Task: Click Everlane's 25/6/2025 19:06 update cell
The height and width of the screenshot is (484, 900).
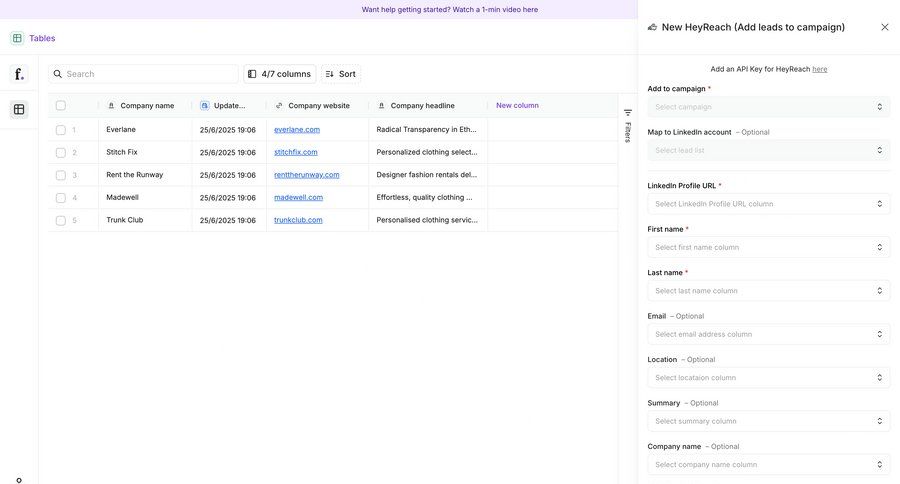Action: [x=228, y=130]
